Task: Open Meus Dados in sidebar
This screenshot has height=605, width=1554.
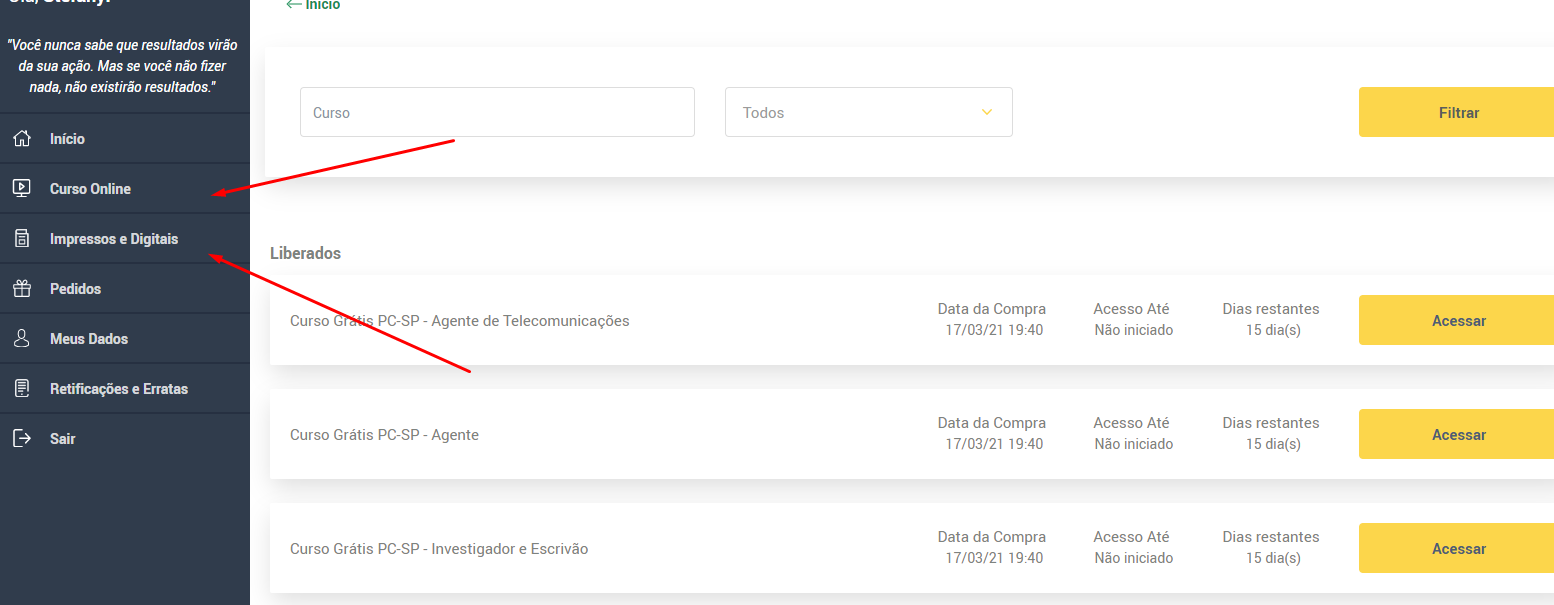Action: [x=125, y=339]
